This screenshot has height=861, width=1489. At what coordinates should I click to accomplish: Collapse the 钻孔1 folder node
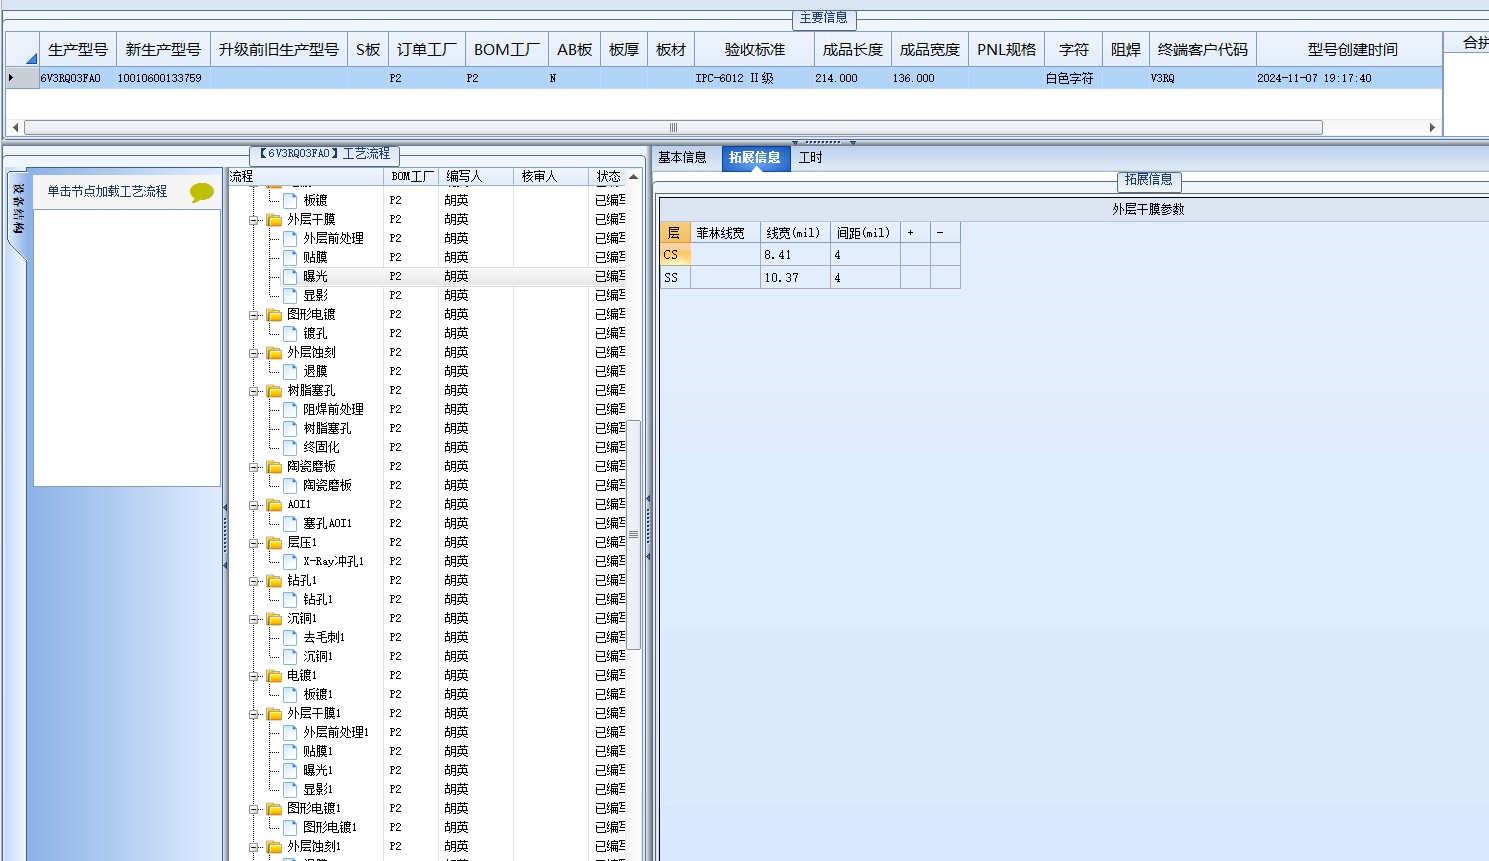tap(254, 581)
